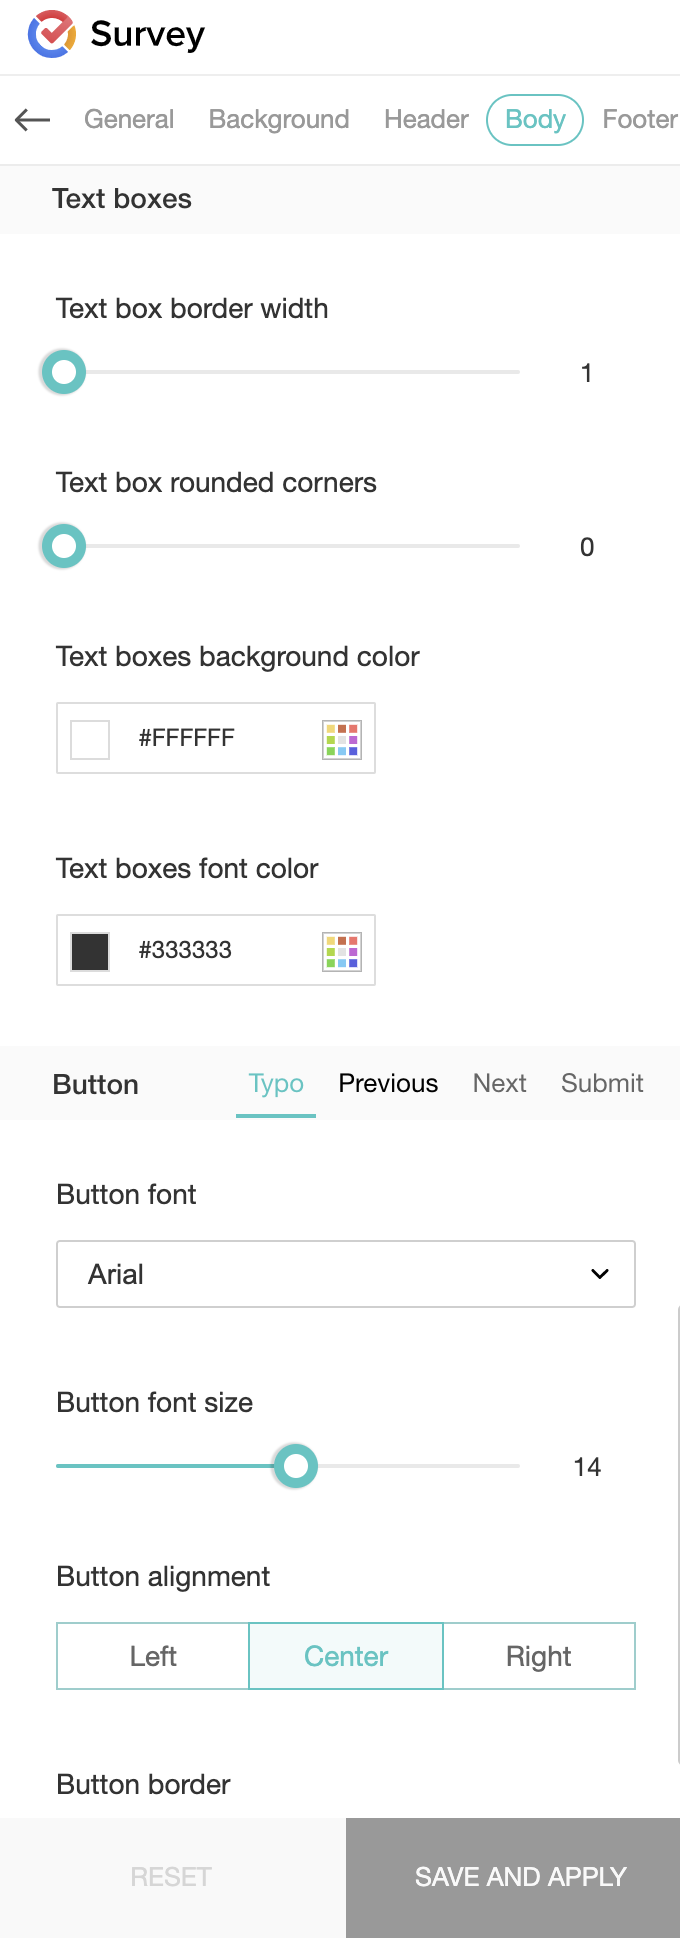Screen dimensions: 680x1938
Task: Open the Button font Arial dropdown
Action: [x=346, y=1274]
